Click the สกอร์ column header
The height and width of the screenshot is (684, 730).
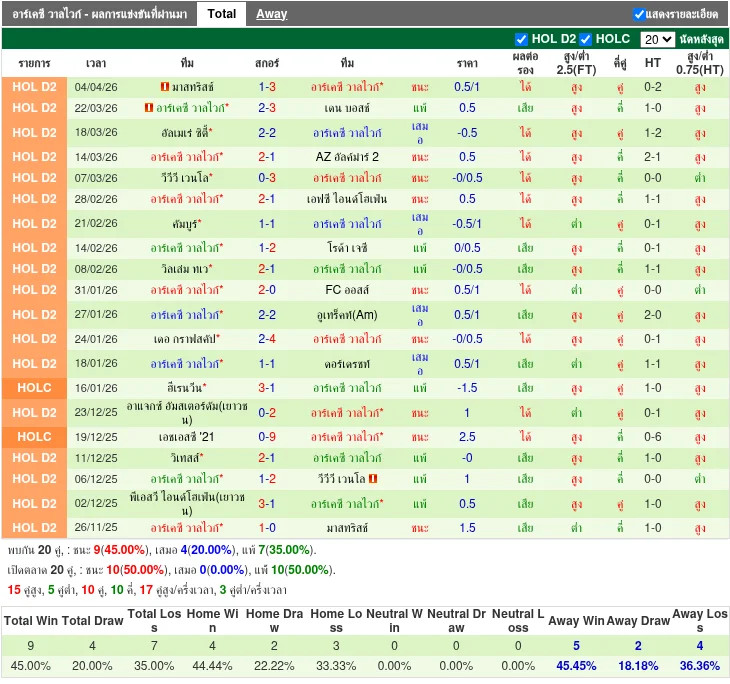[x=266, y=63]
